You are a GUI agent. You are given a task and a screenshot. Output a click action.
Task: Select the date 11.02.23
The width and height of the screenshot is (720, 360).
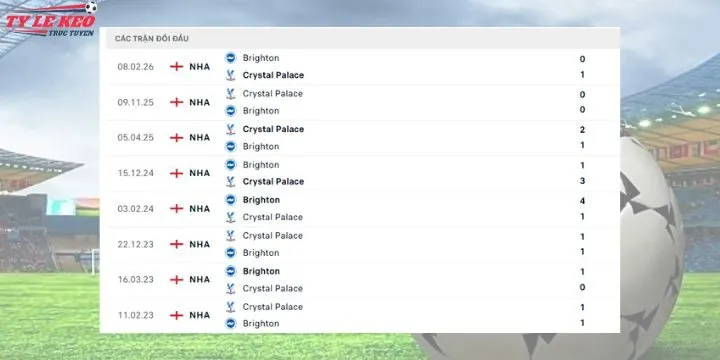click(135, 315)
